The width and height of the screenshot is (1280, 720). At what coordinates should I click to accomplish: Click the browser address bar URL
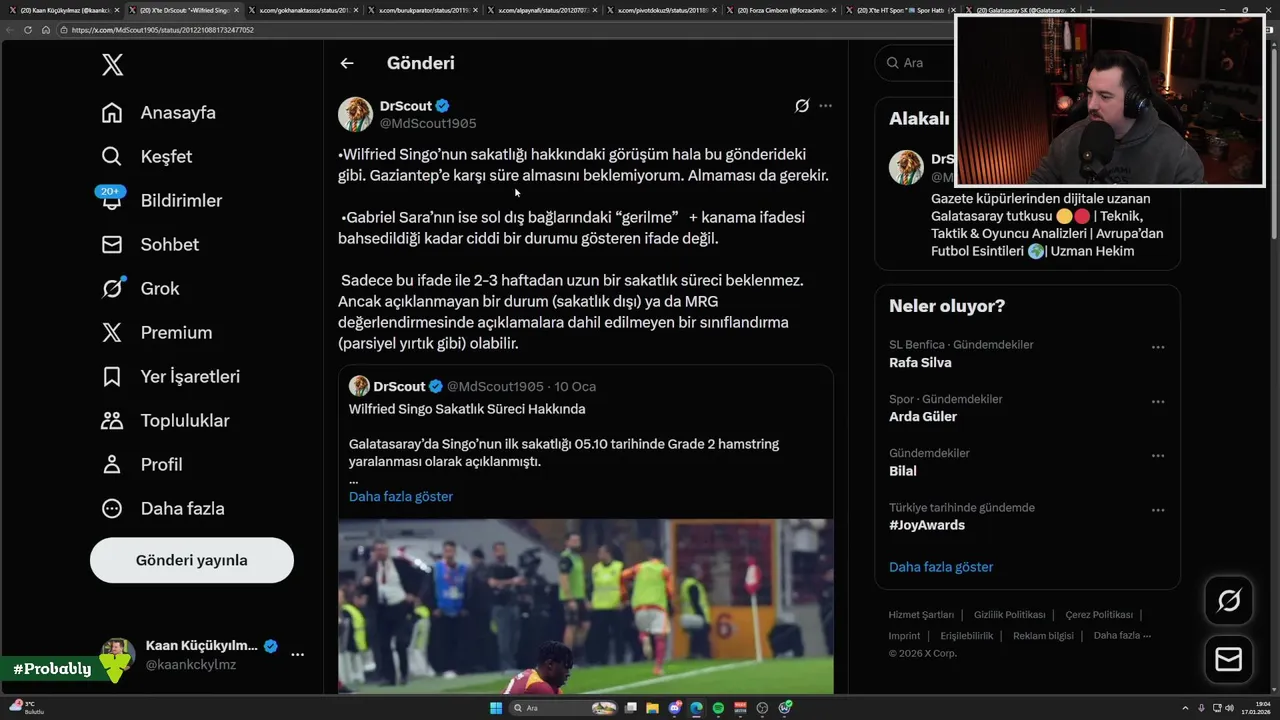point(163,30)
